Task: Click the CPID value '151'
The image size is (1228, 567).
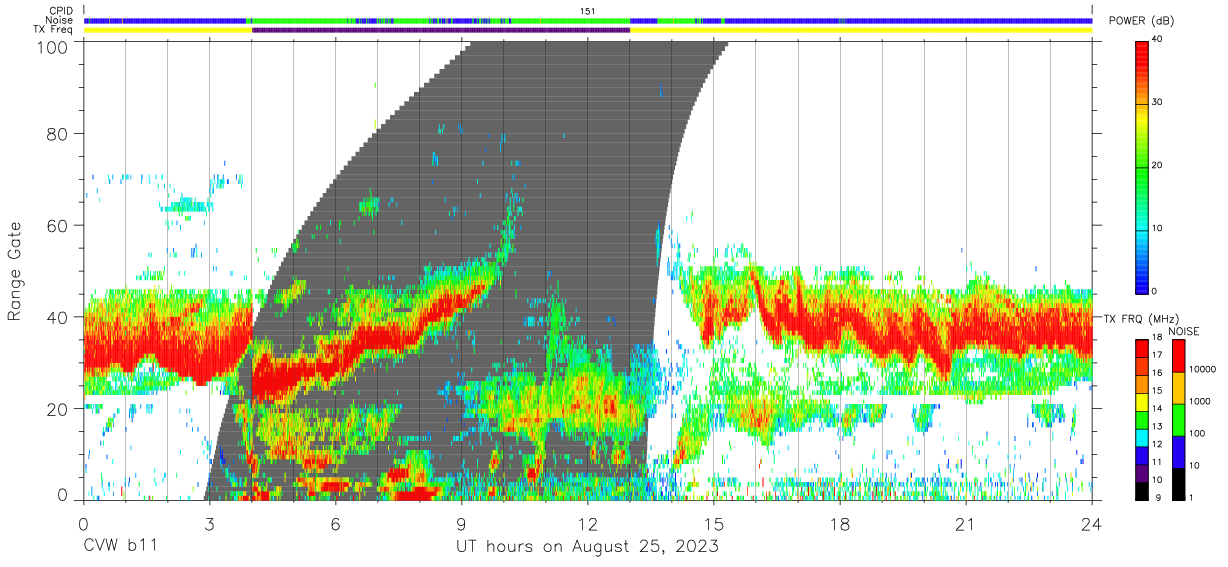Action: point(588,10)
